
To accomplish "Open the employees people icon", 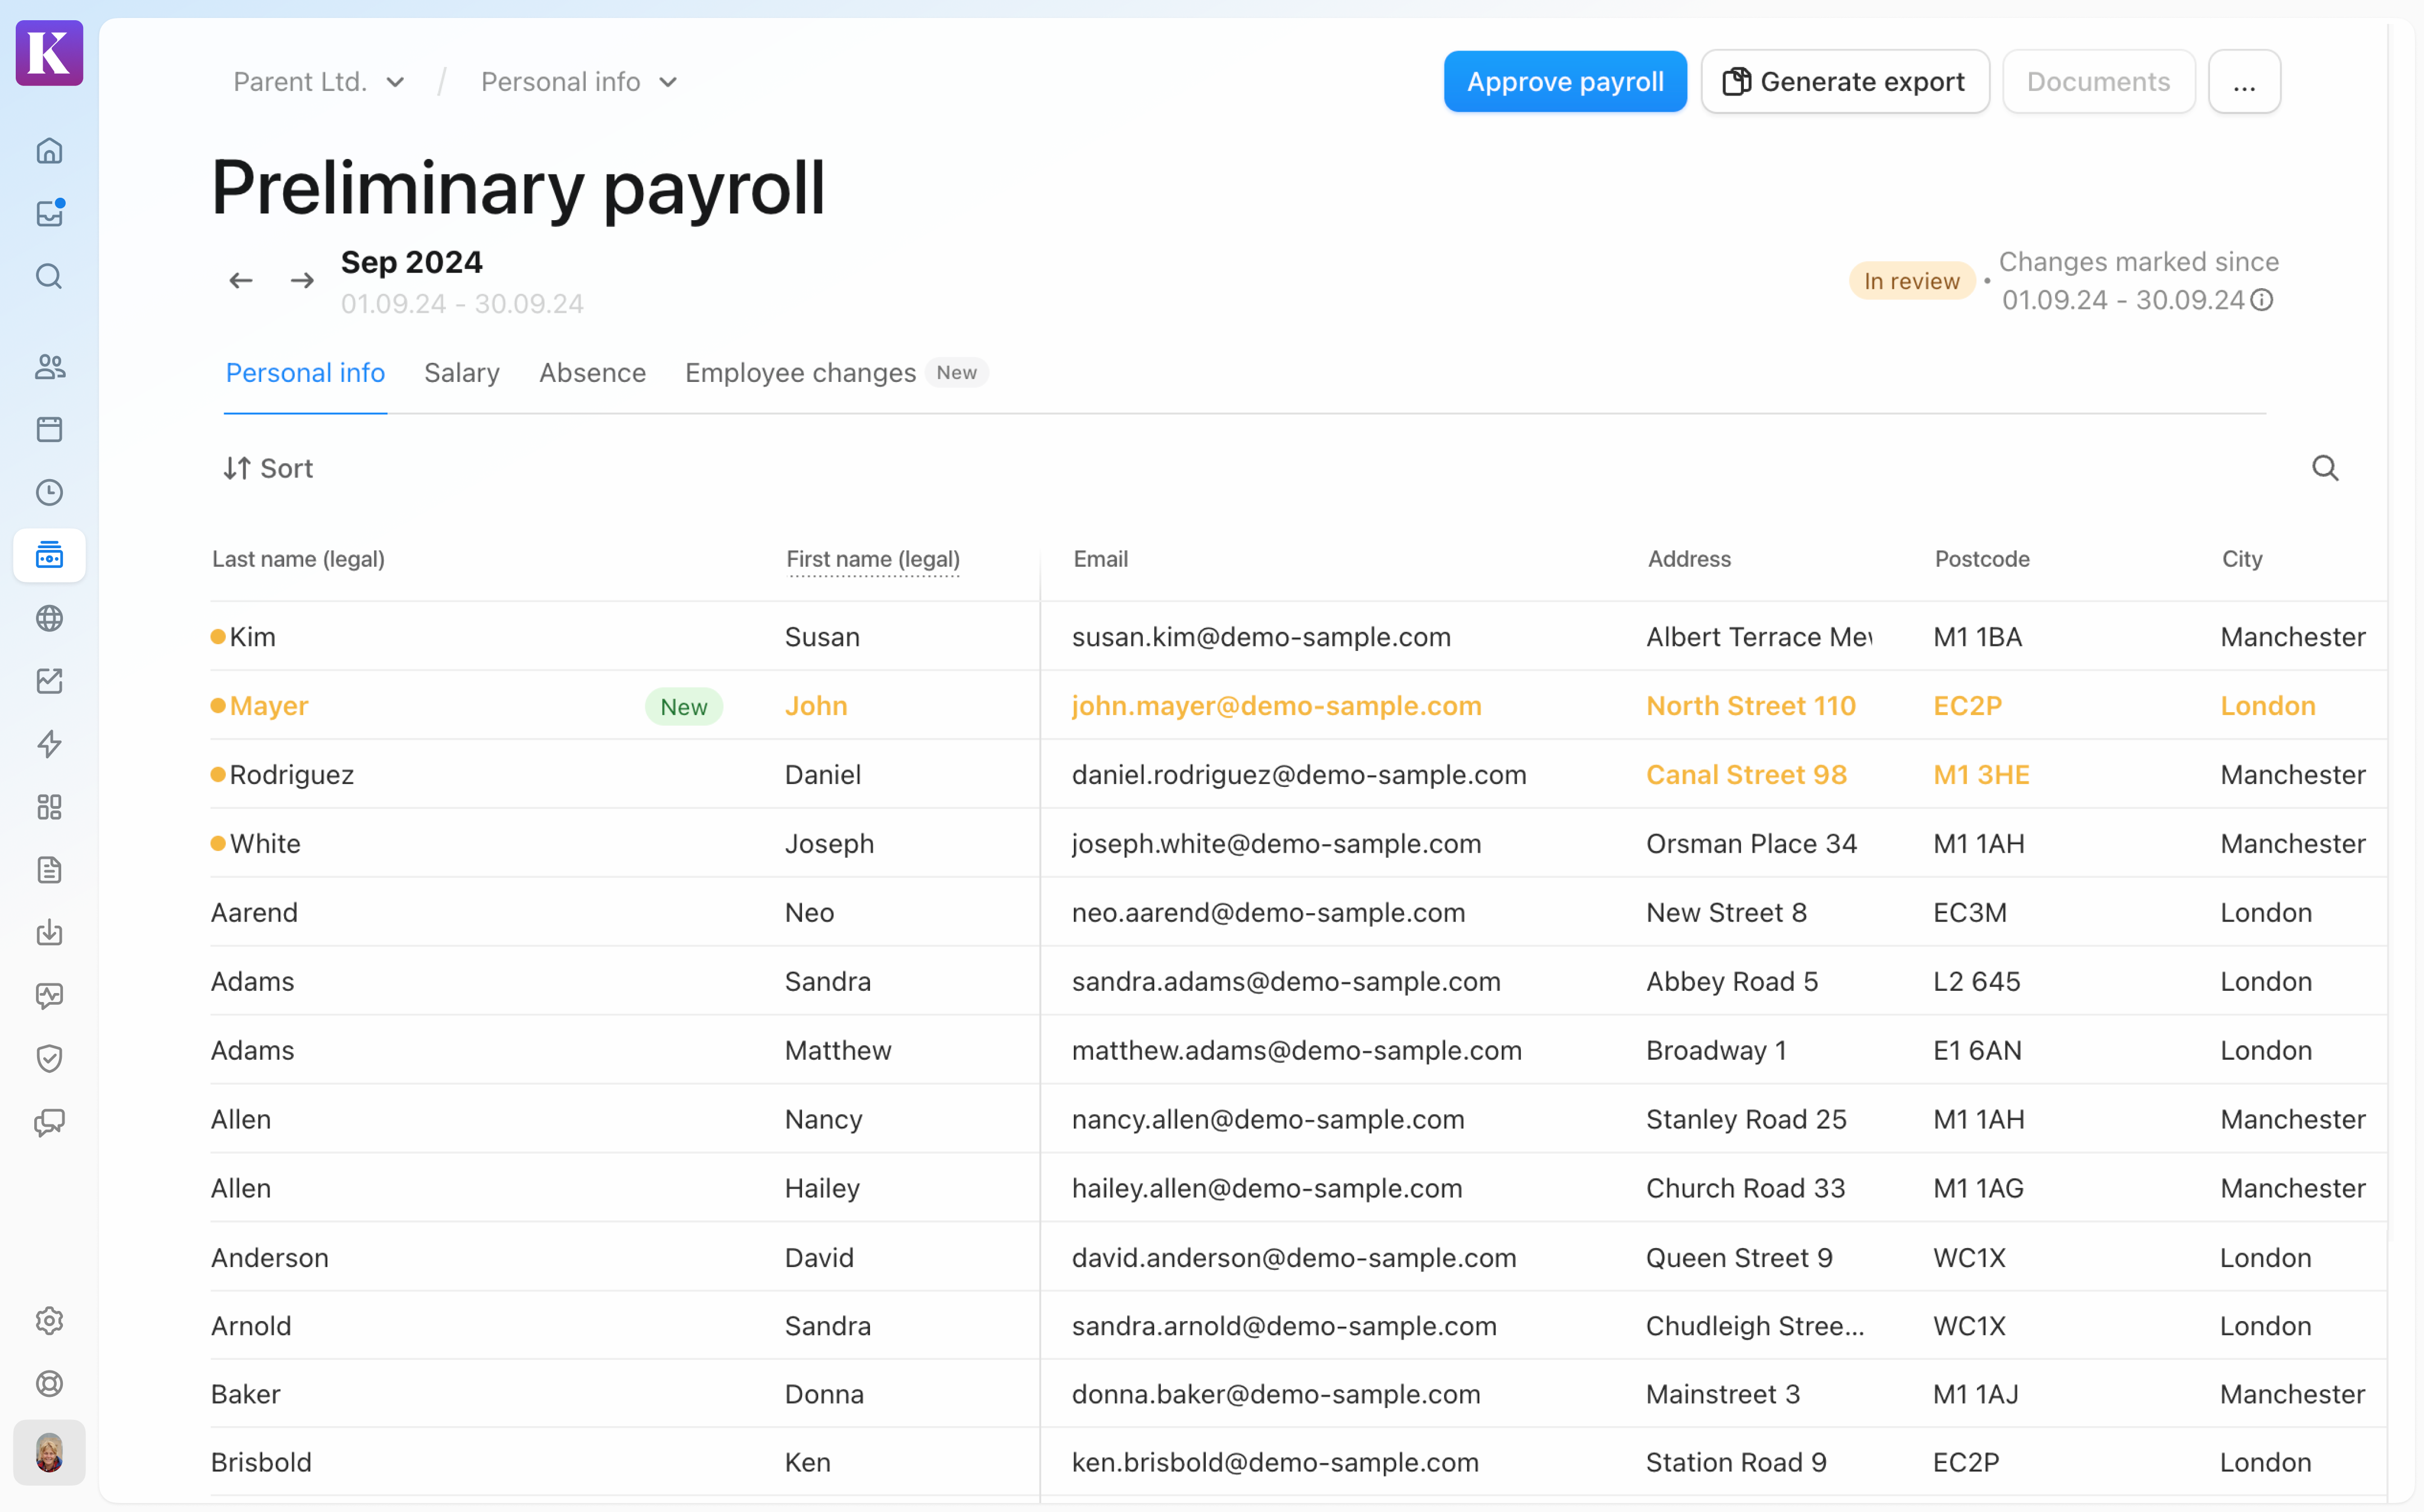I will [x=49, y=367].
